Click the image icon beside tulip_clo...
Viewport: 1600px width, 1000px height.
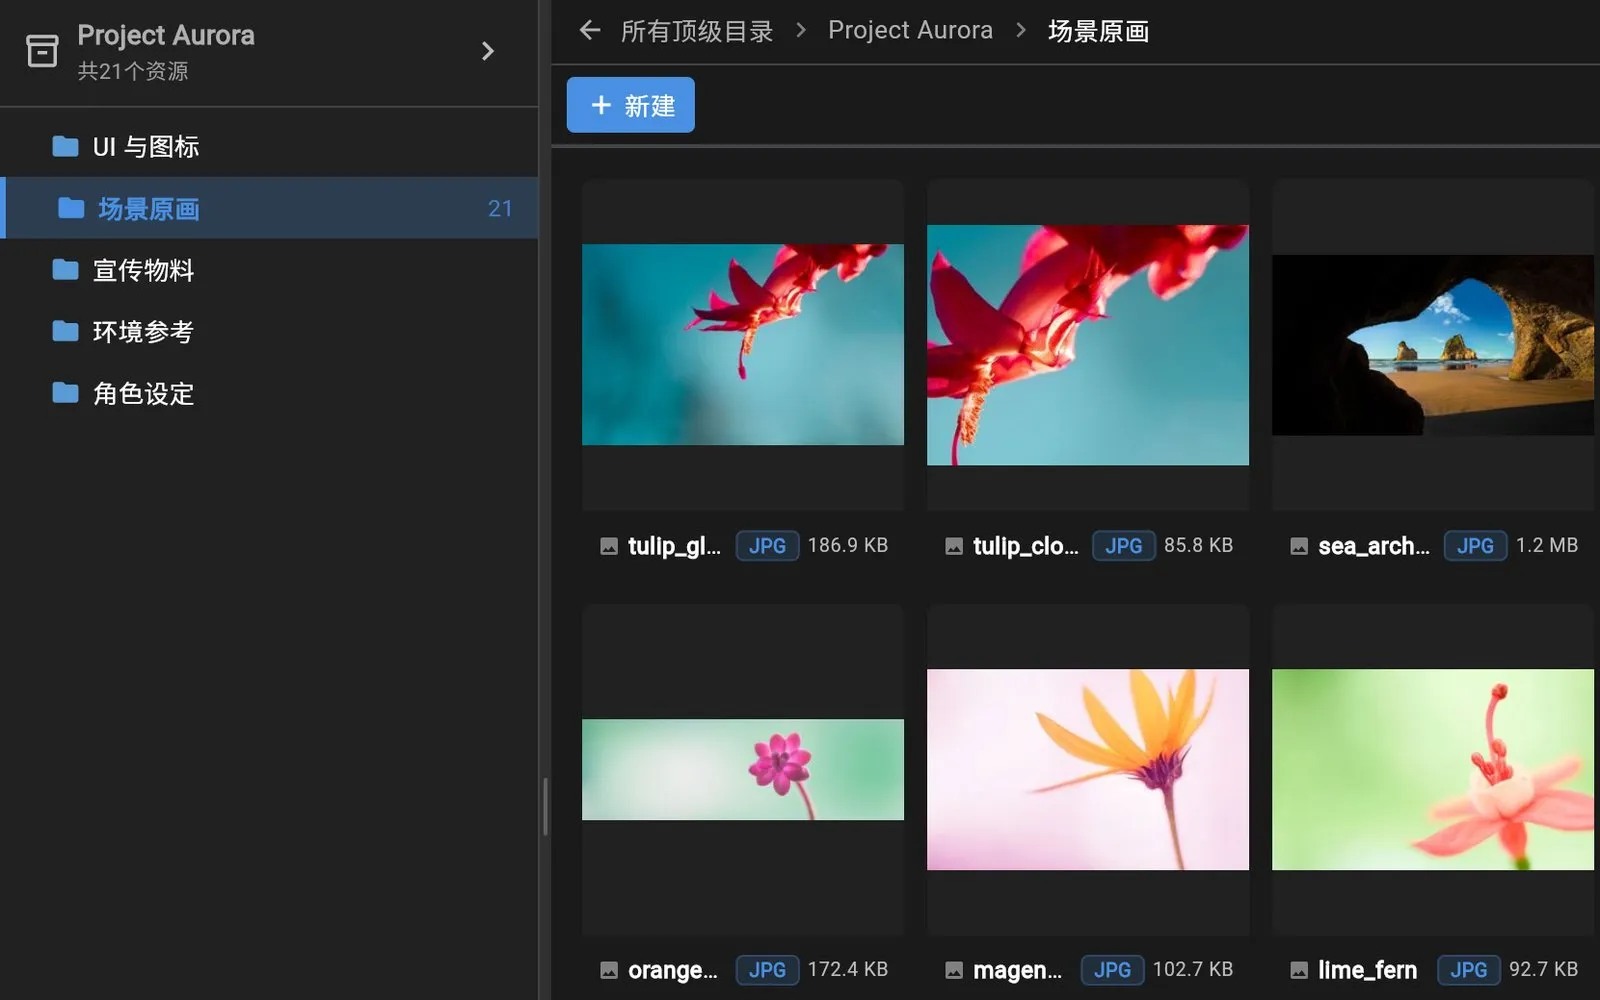(954, 546)
